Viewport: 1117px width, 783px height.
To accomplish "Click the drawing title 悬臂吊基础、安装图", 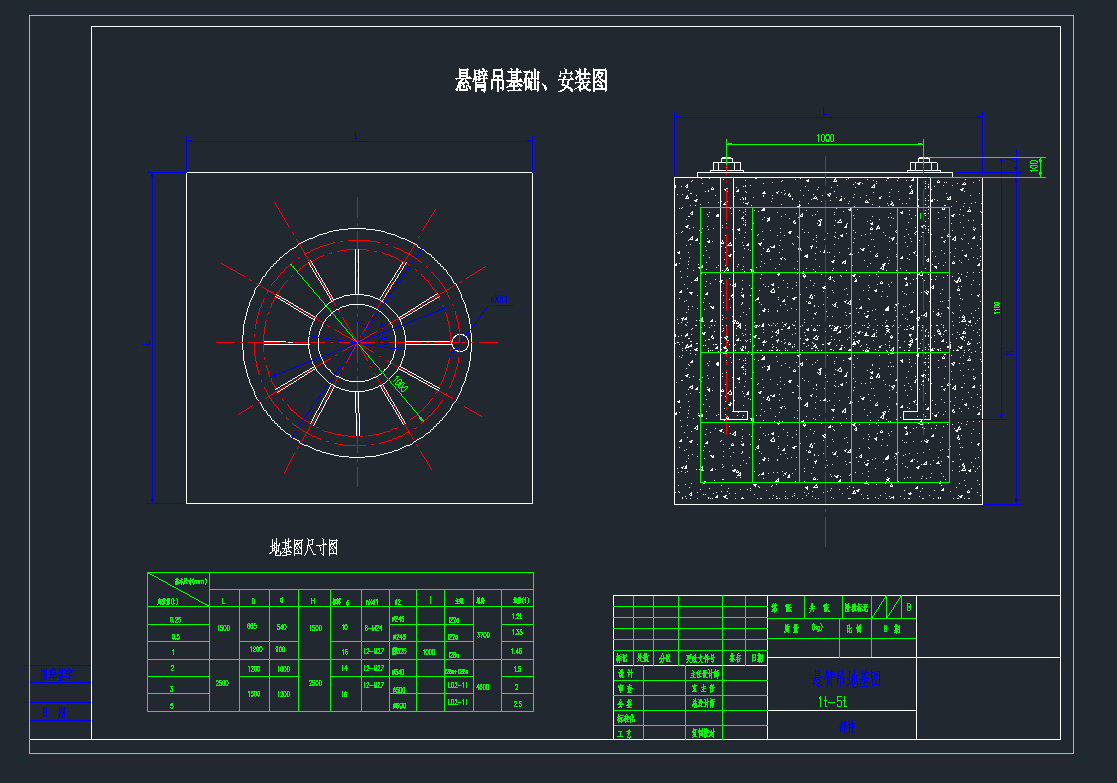I will 531,82.
